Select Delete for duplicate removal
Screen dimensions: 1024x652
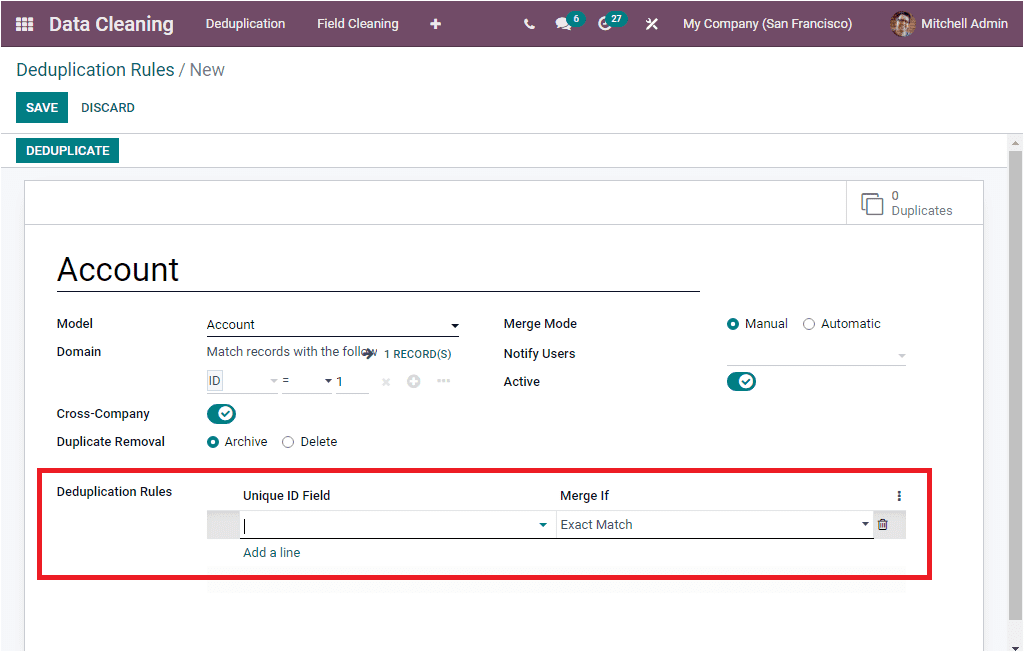pos(288,442)
